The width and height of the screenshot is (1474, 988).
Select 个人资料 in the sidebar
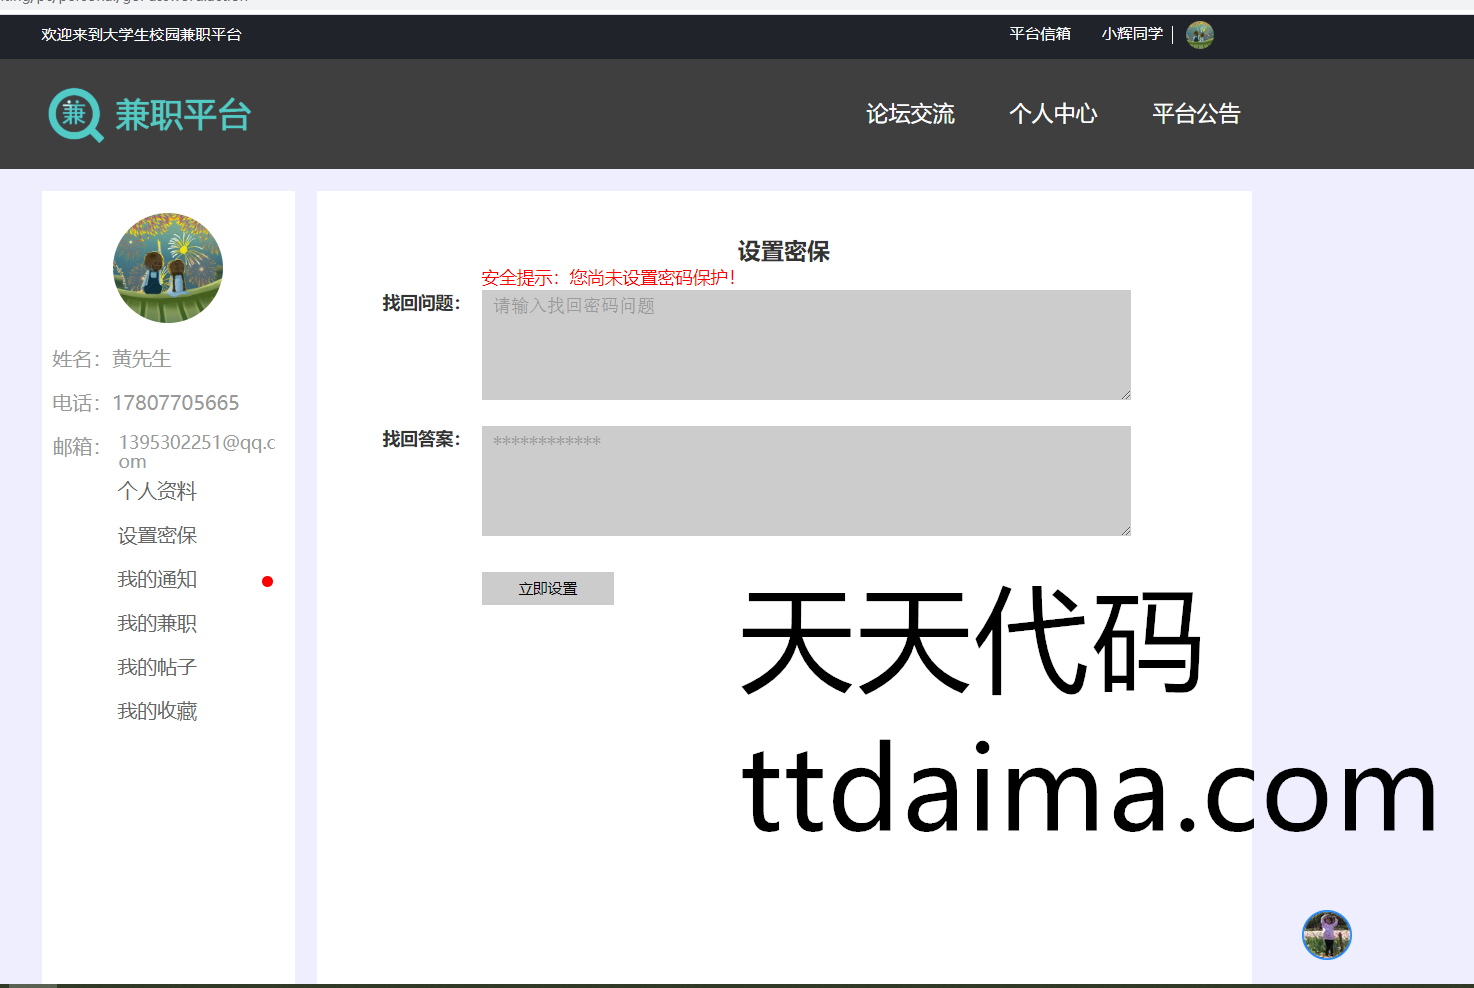[x=157, y=491]
